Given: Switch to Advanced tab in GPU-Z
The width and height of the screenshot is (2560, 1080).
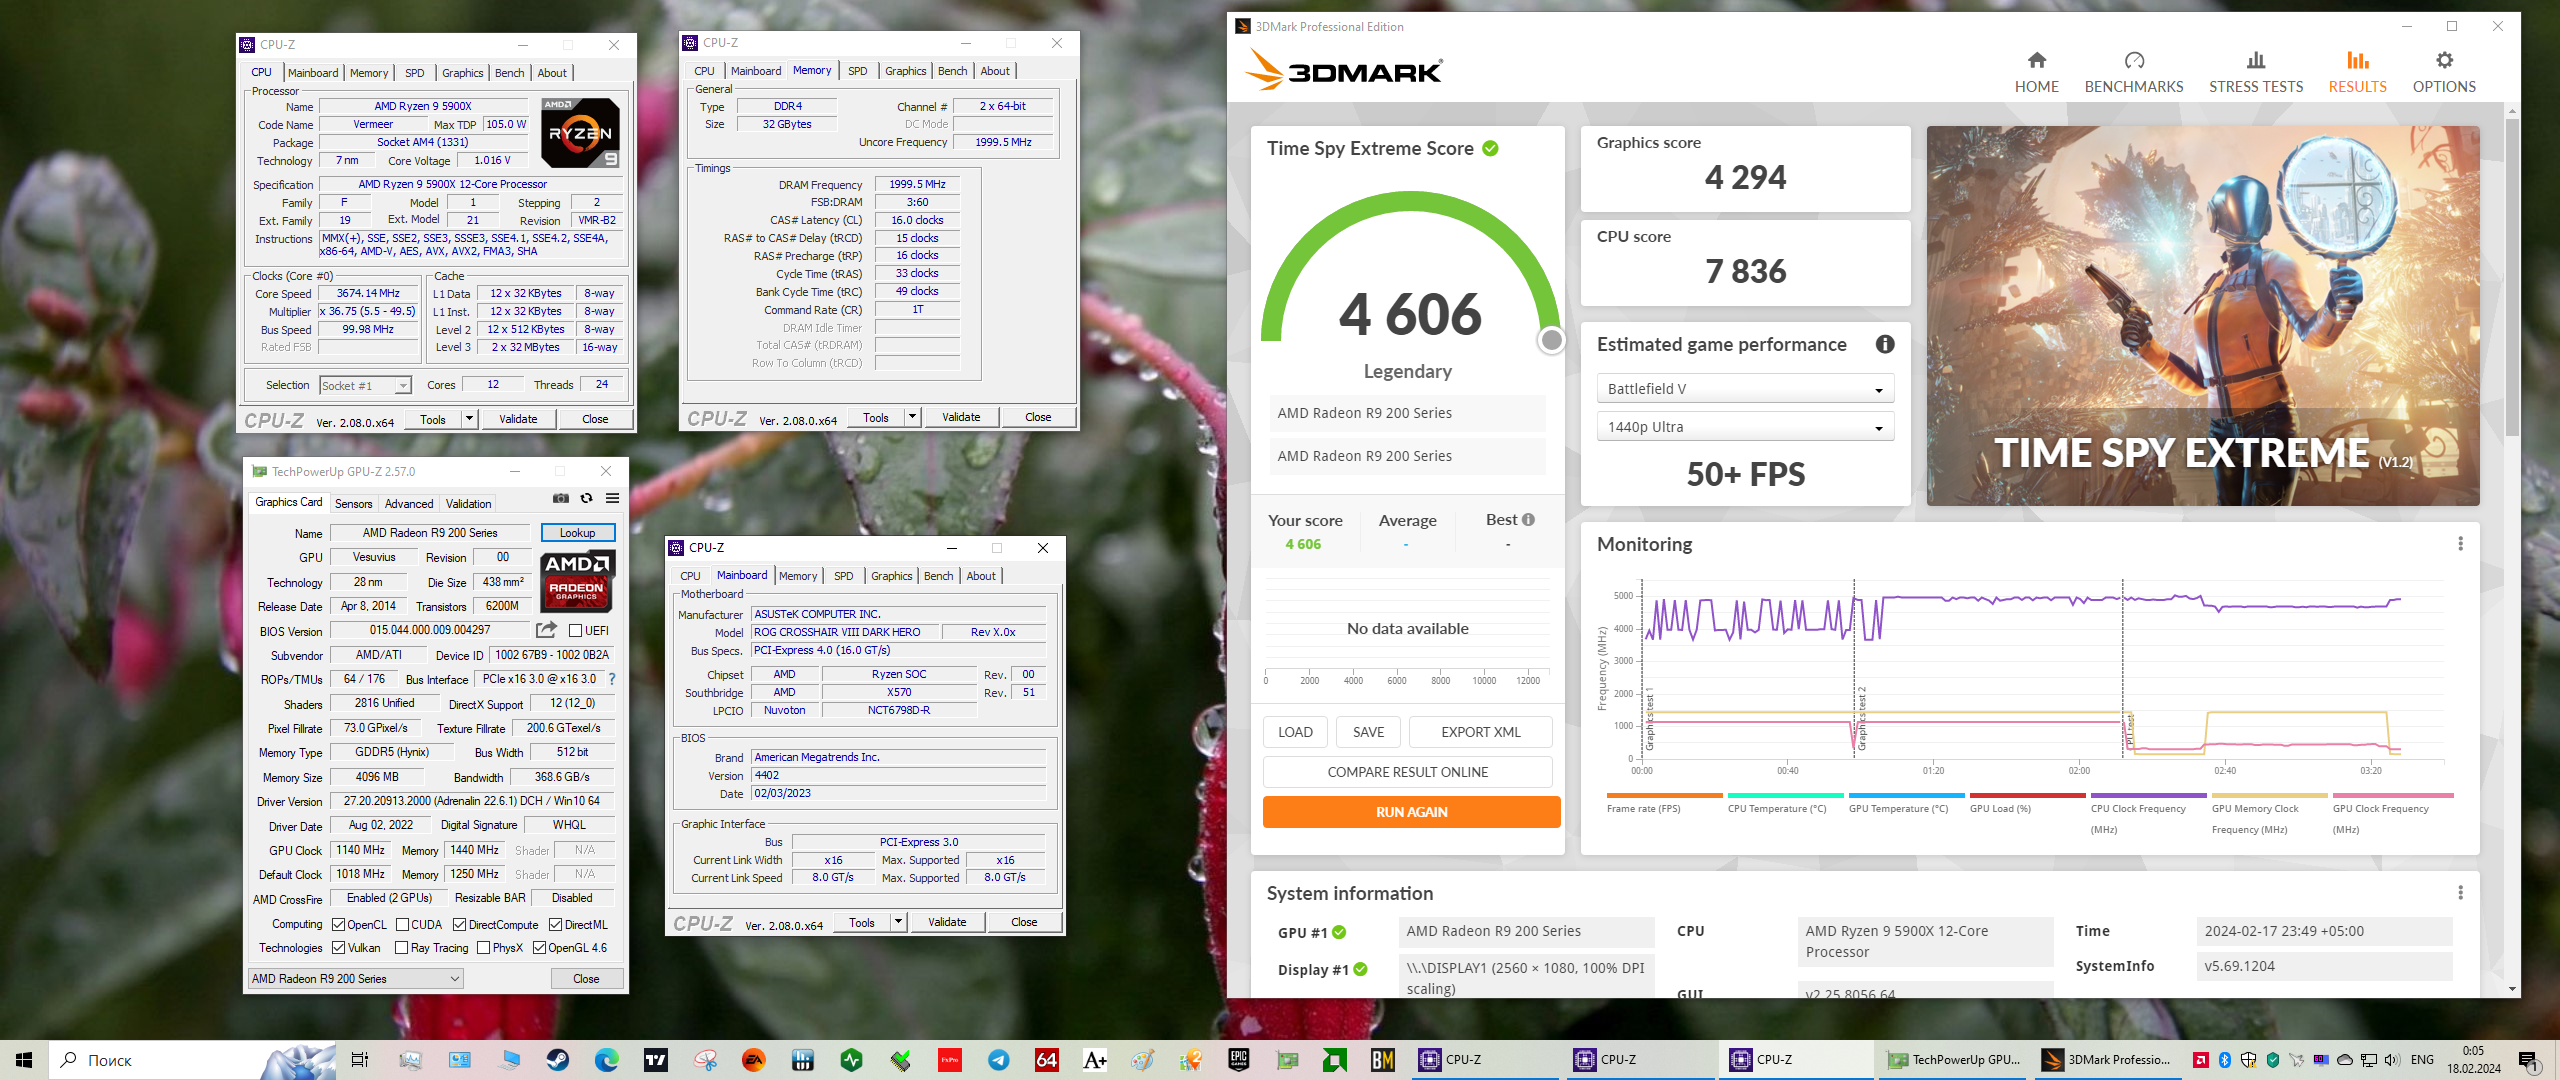Looking at the screenshot, I should click(409, 504).
